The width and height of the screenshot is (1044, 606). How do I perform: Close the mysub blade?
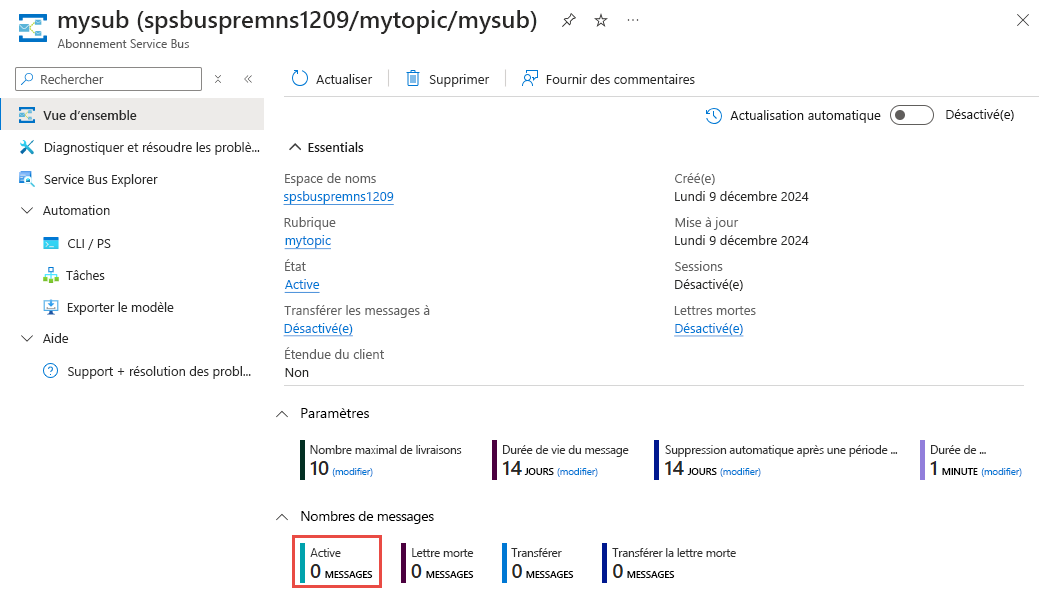1023,21
